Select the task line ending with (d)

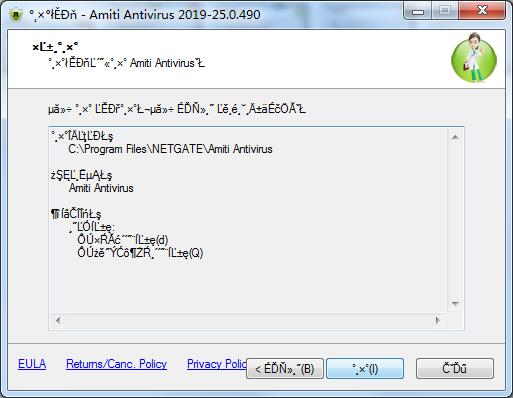coord(123,240)
